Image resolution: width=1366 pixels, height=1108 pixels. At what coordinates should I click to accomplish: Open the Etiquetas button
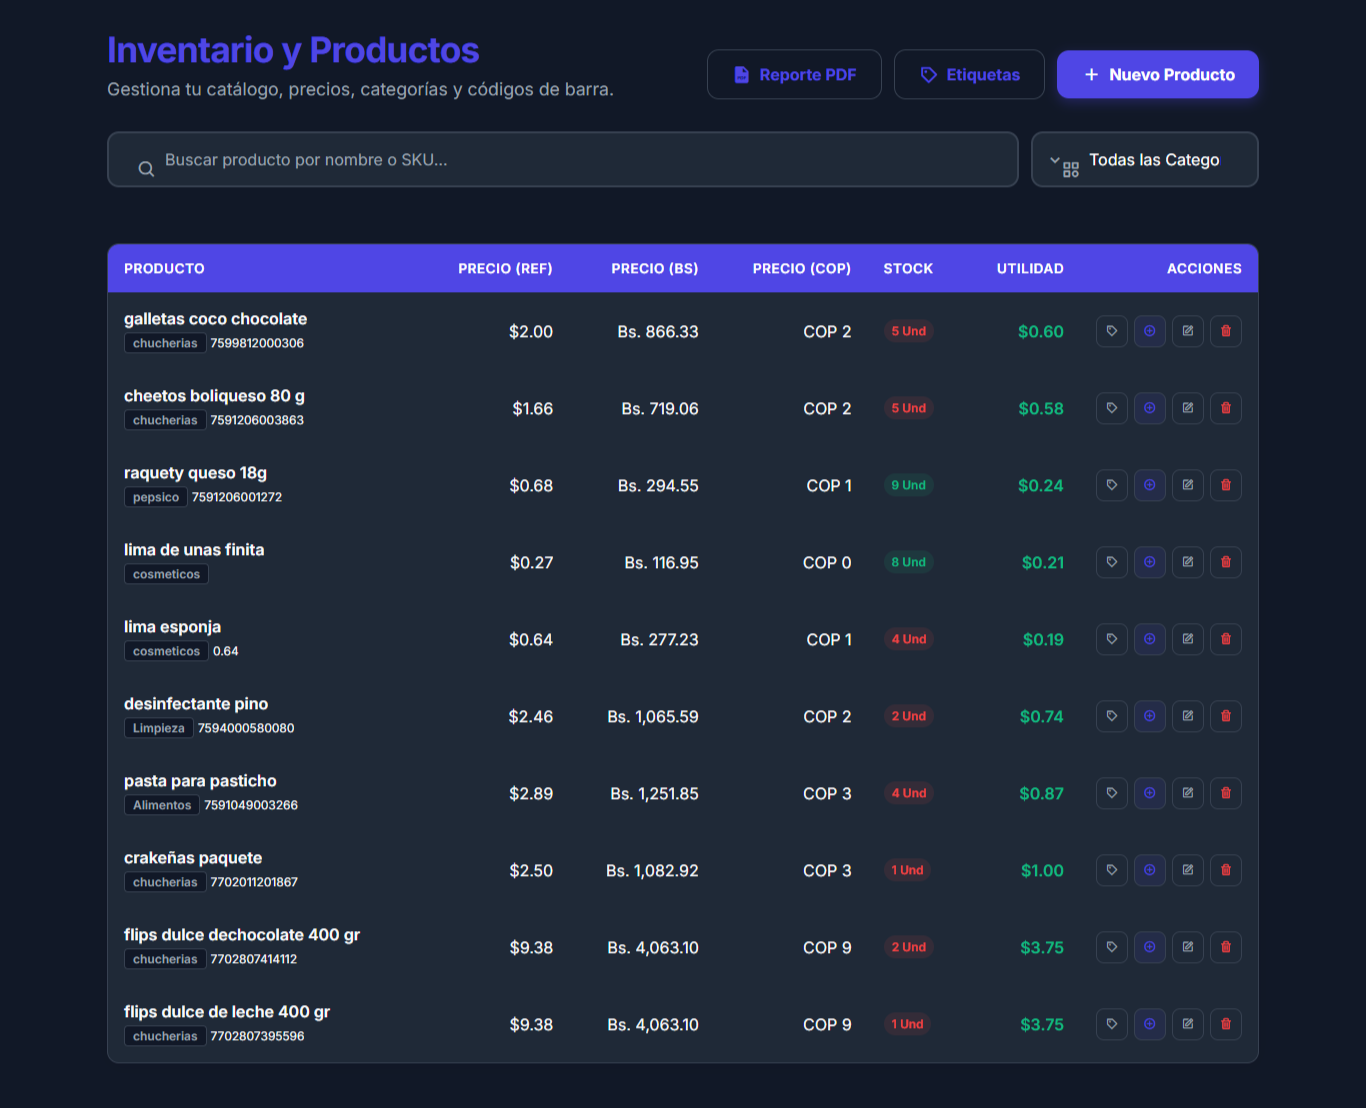[x=969, y=75]
